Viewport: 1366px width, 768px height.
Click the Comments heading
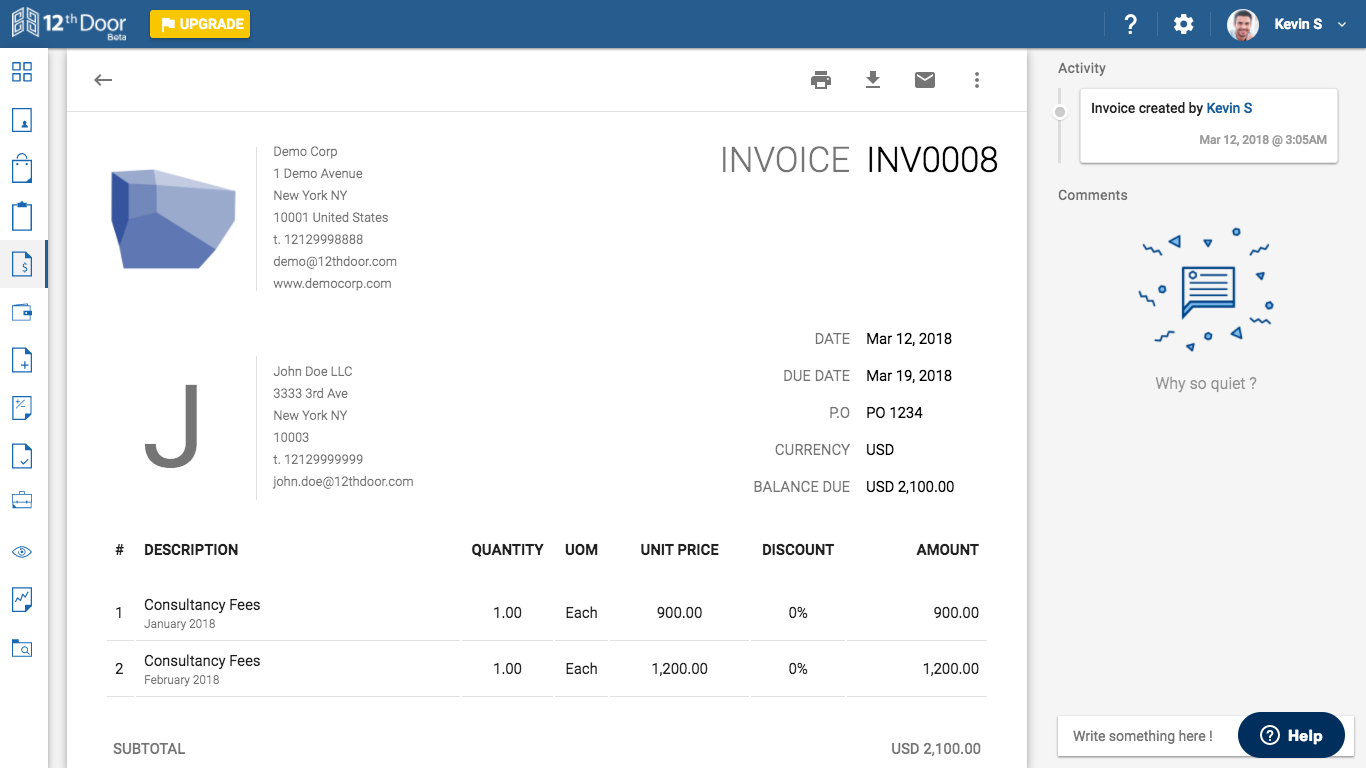click(x=1093, y=195)
